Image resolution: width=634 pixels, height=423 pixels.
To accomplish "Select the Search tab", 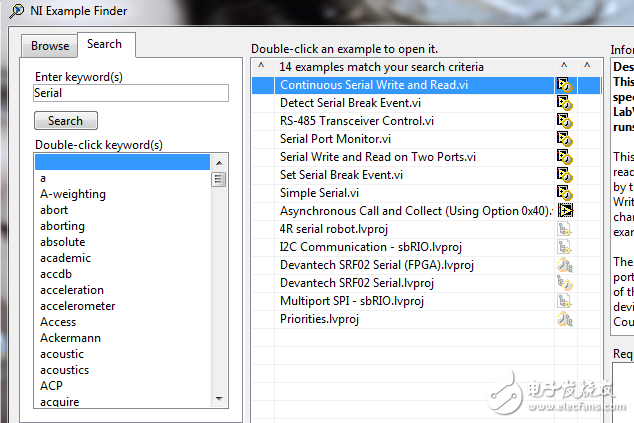I will coord(104,44).
